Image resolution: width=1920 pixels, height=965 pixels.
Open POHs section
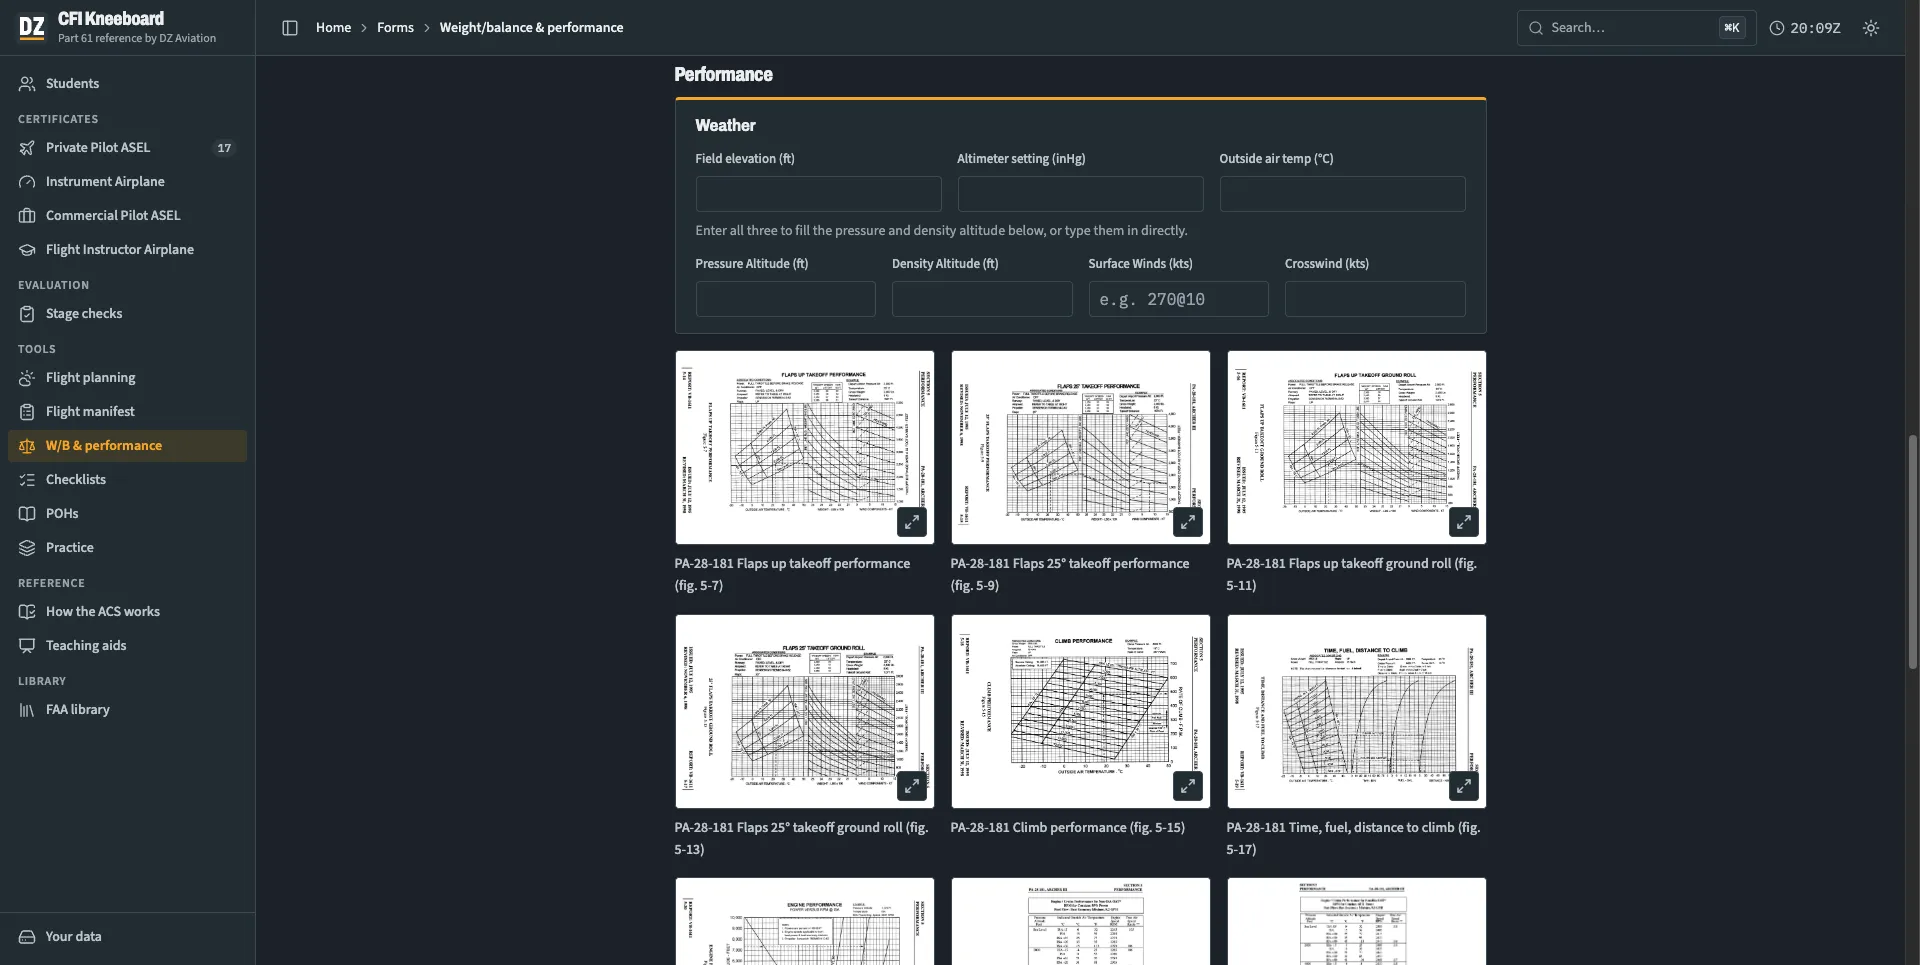pos(127,514)
